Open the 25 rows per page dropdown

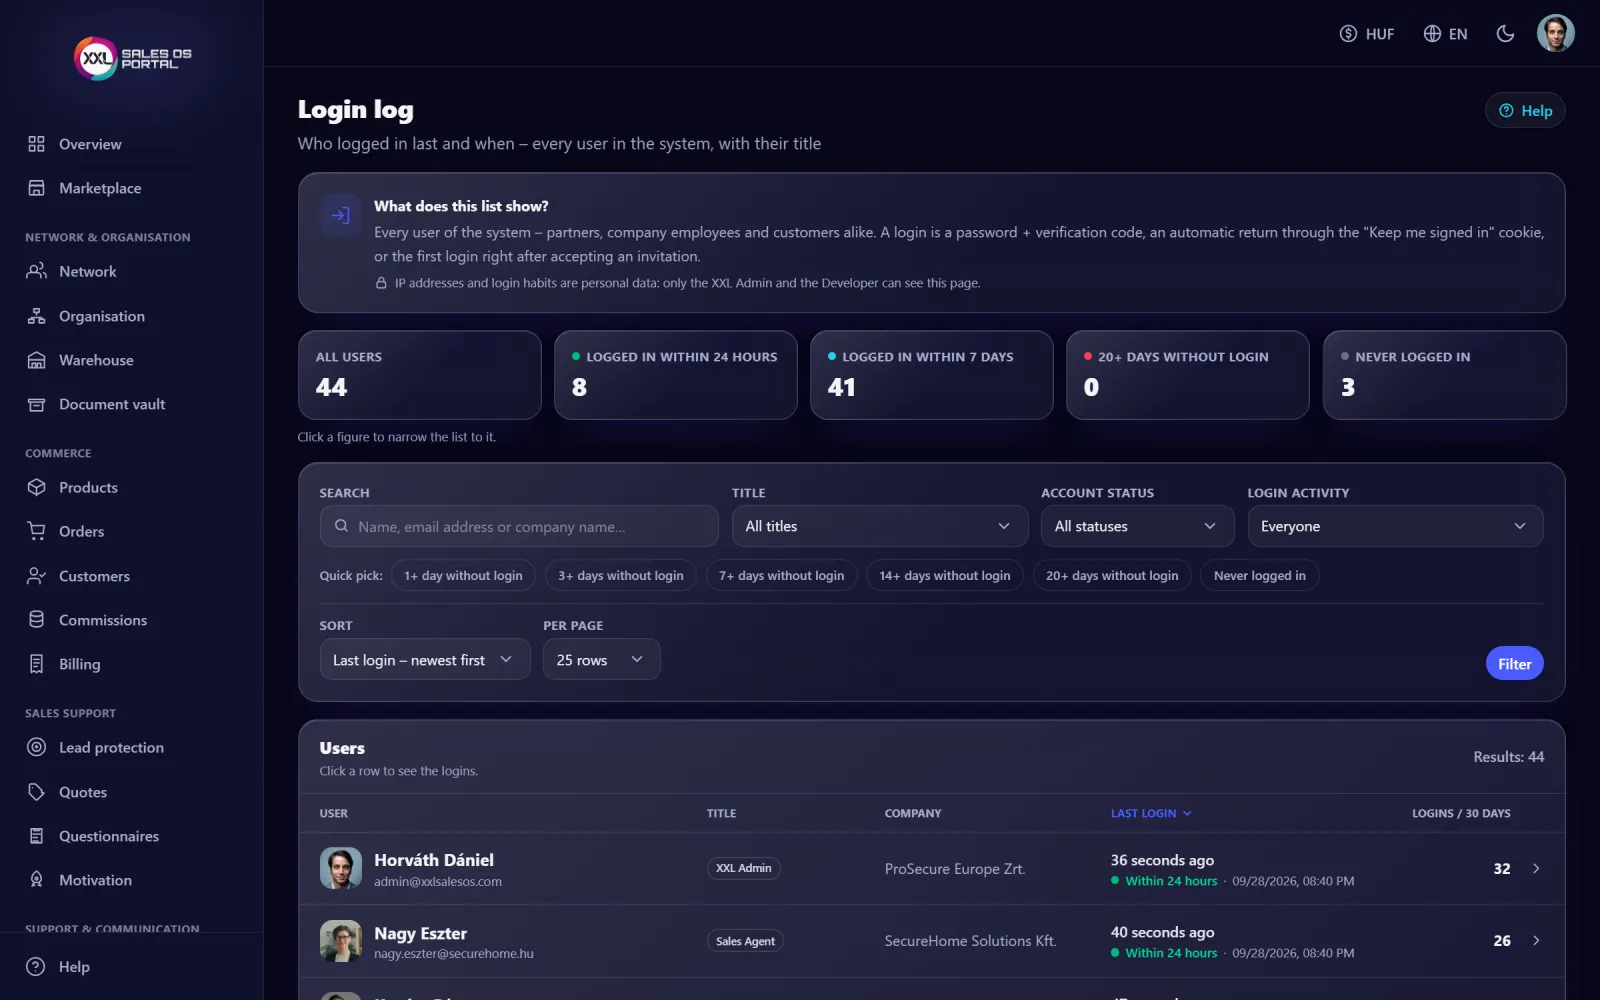[602, 660]
